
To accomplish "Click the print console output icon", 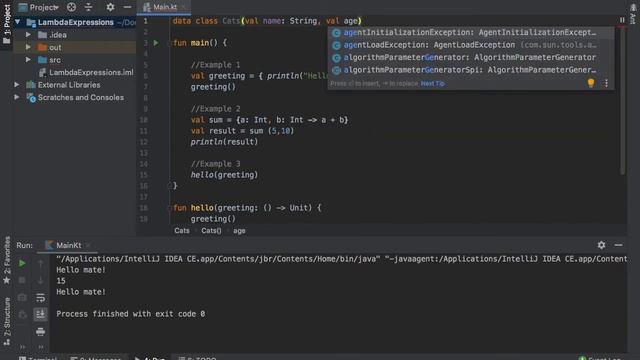I will tap(40, 331).
